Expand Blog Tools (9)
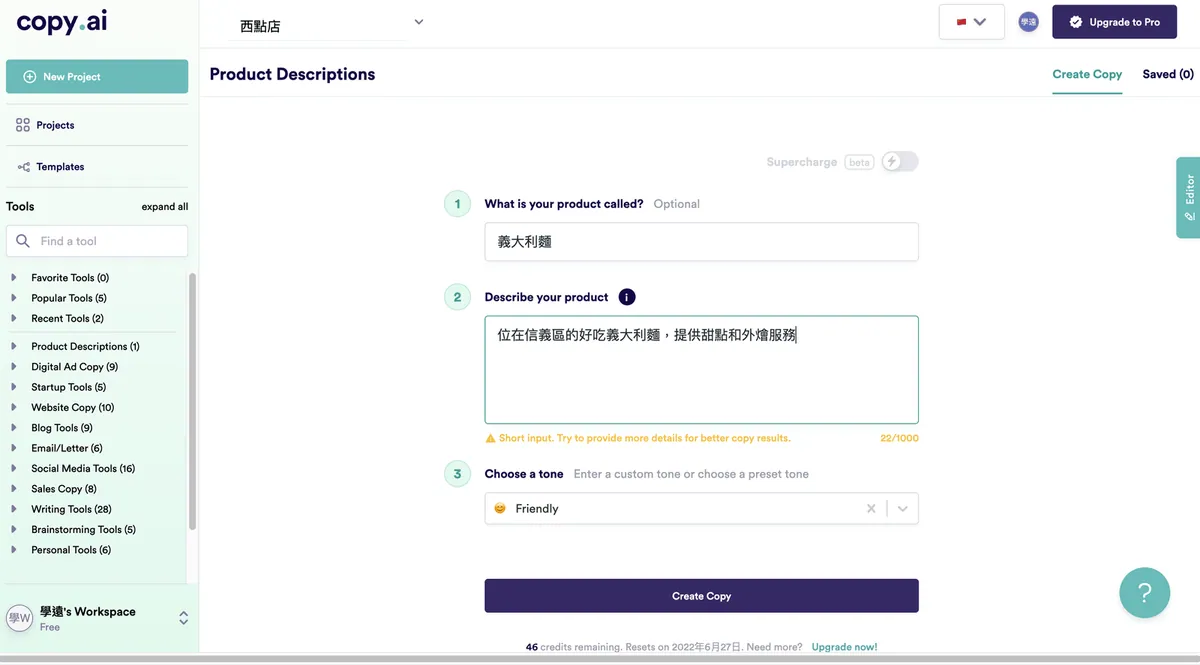 pyautogui.click(x=62, y=428)
